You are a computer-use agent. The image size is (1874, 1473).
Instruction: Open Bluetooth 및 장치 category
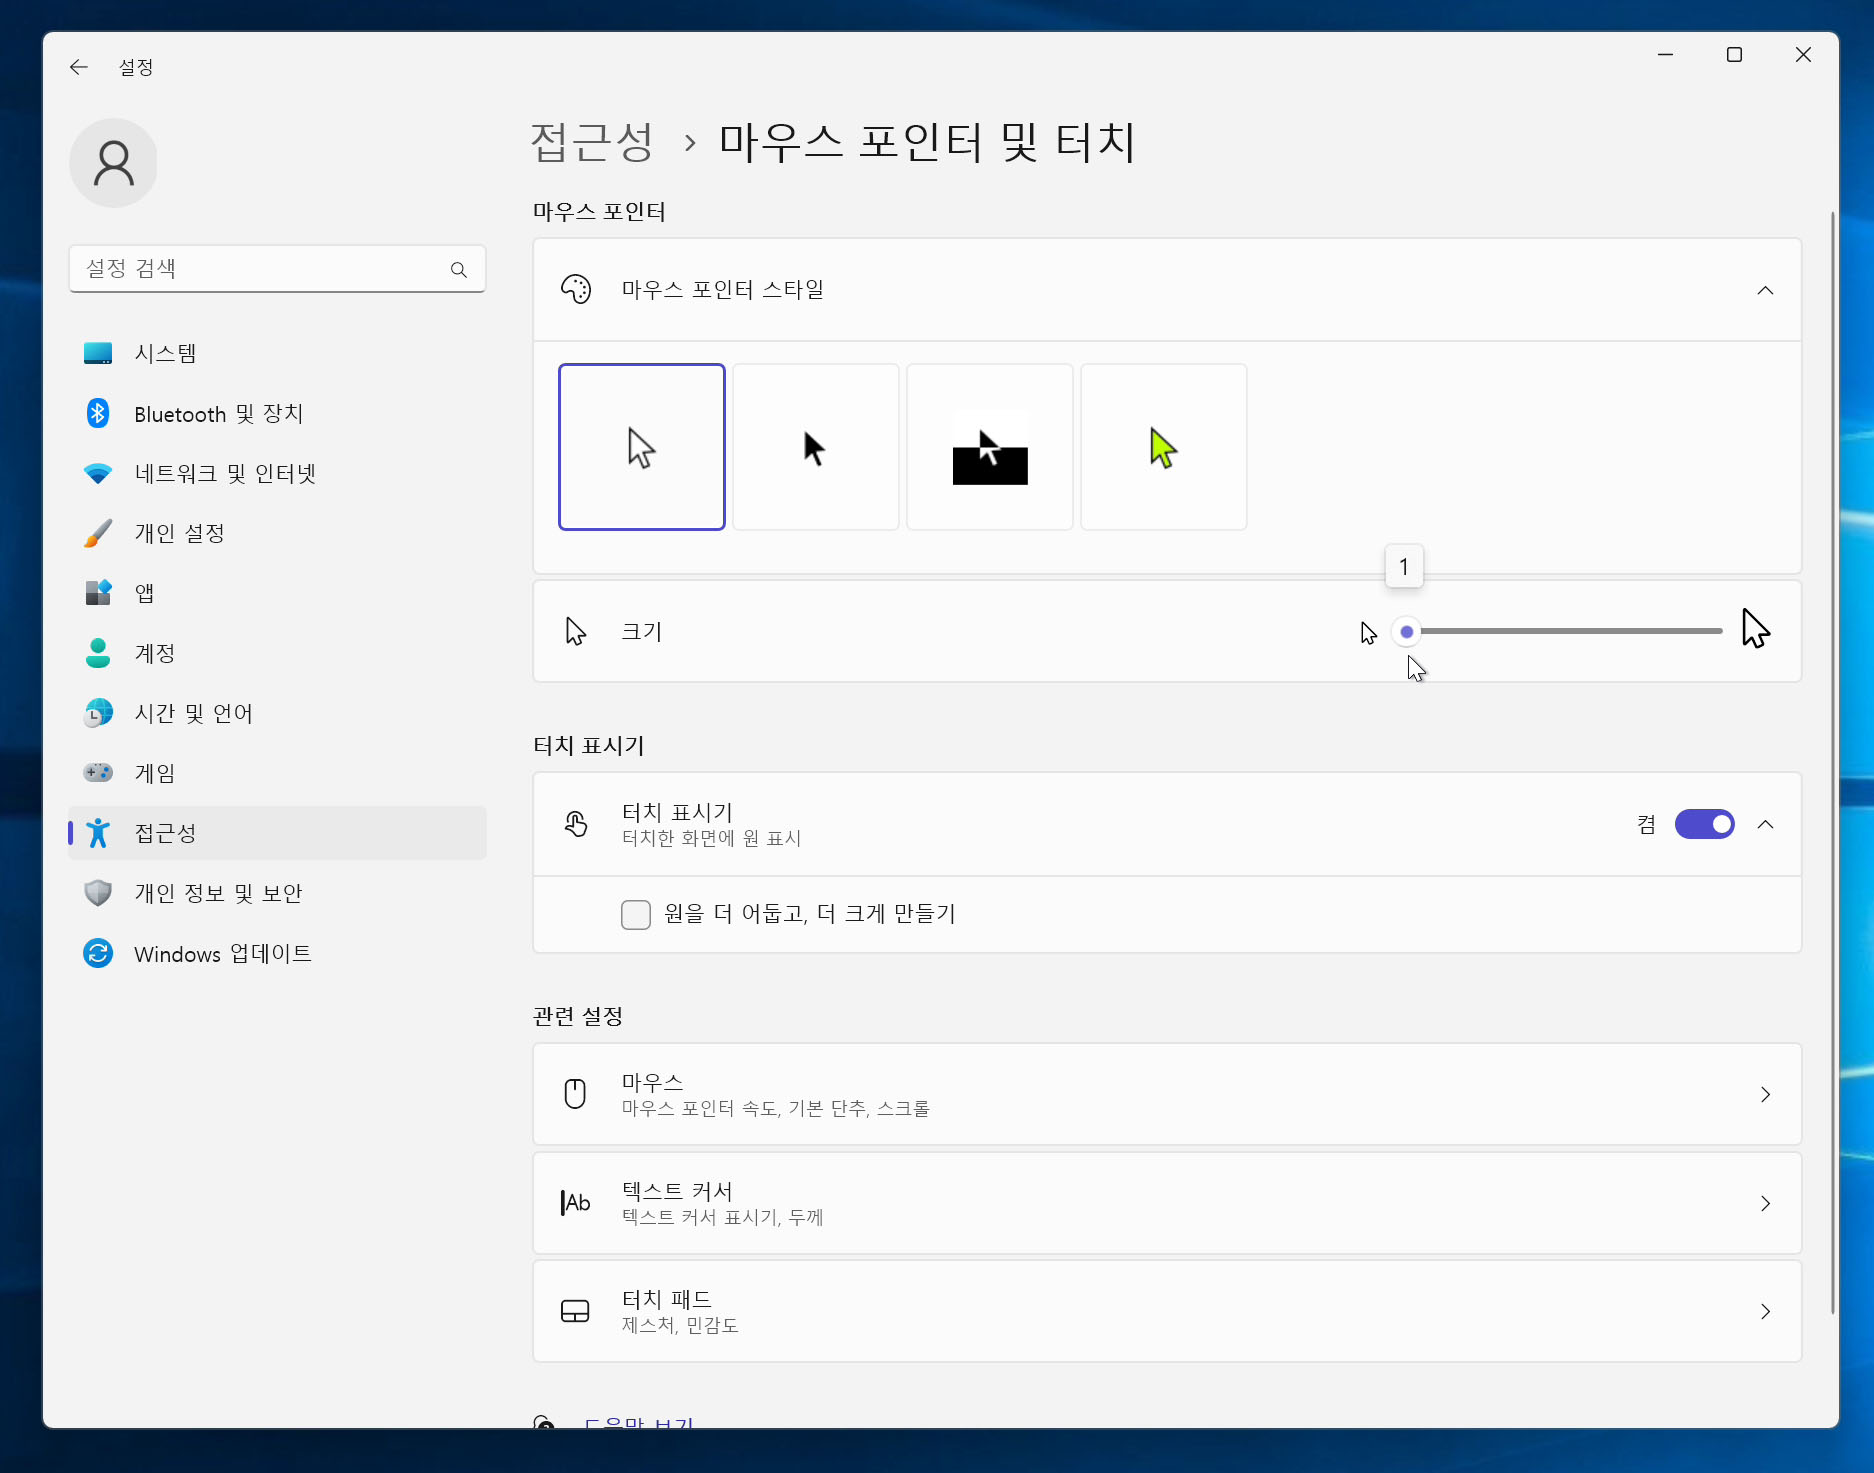click(278, 413)
